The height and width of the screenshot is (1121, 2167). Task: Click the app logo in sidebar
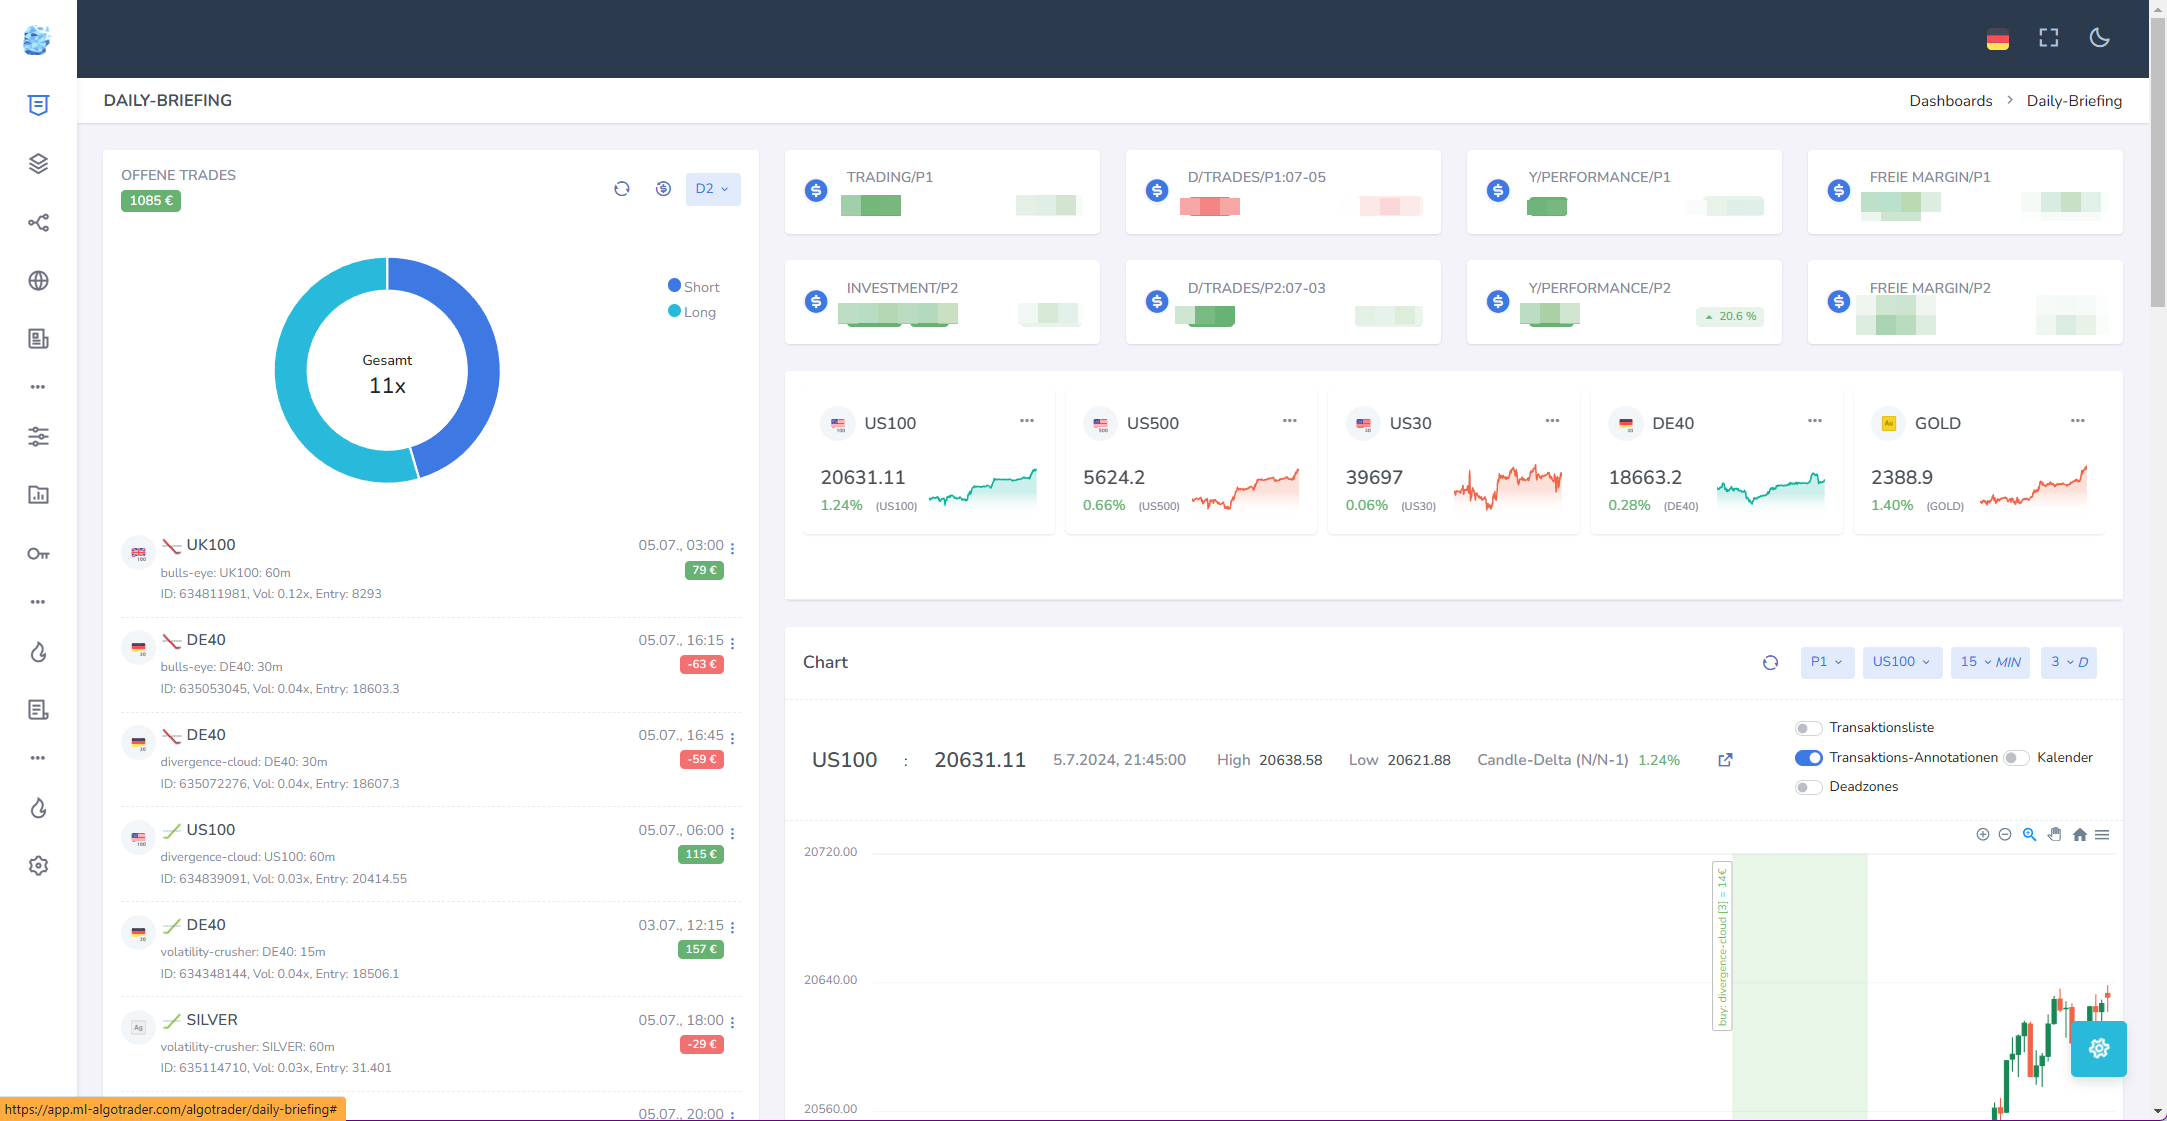pos(37,40)
